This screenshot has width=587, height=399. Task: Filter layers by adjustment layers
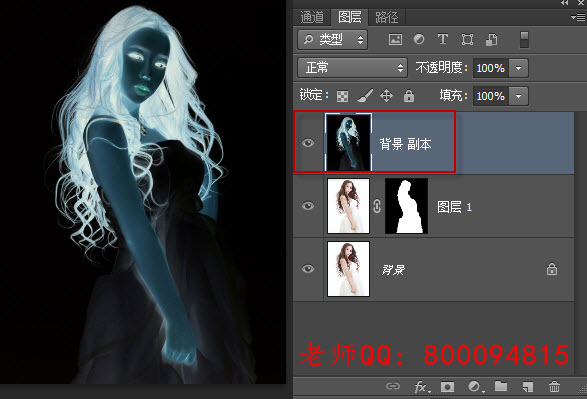coord(419,39)
